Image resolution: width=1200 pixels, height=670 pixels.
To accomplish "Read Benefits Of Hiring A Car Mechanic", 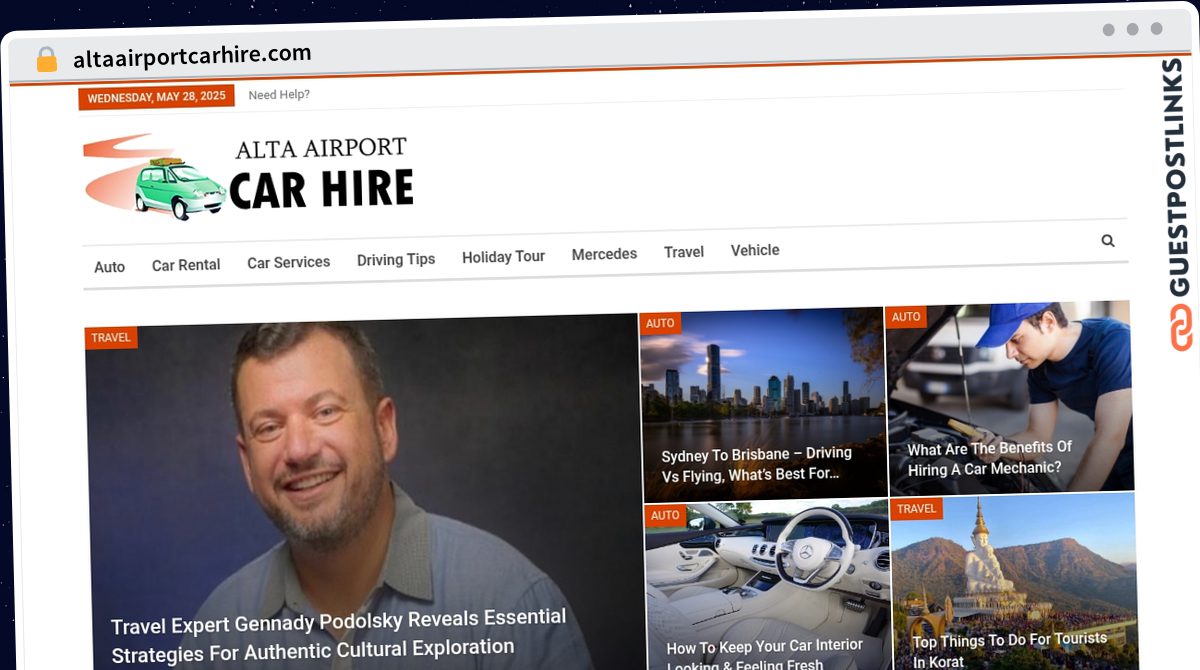I will [990, 458].
